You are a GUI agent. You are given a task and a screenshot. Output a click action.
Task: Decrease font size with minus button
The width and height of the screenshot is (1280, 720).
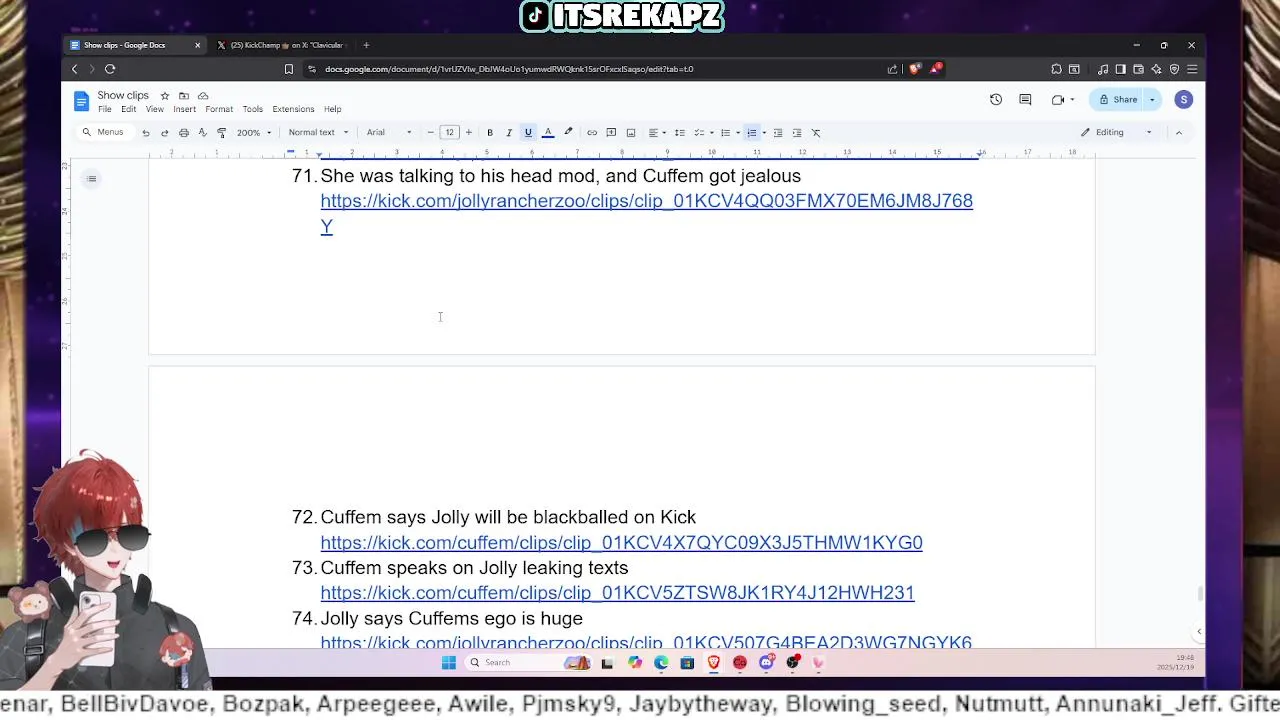point(431,133)
